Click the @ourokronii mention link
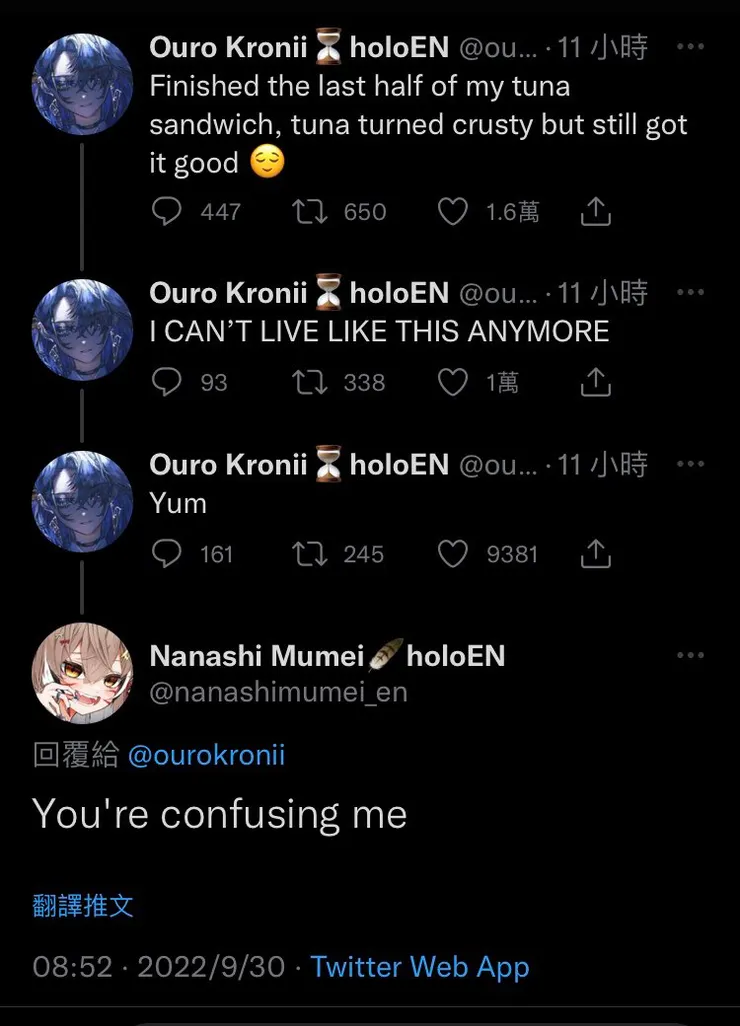 [206, 755]
